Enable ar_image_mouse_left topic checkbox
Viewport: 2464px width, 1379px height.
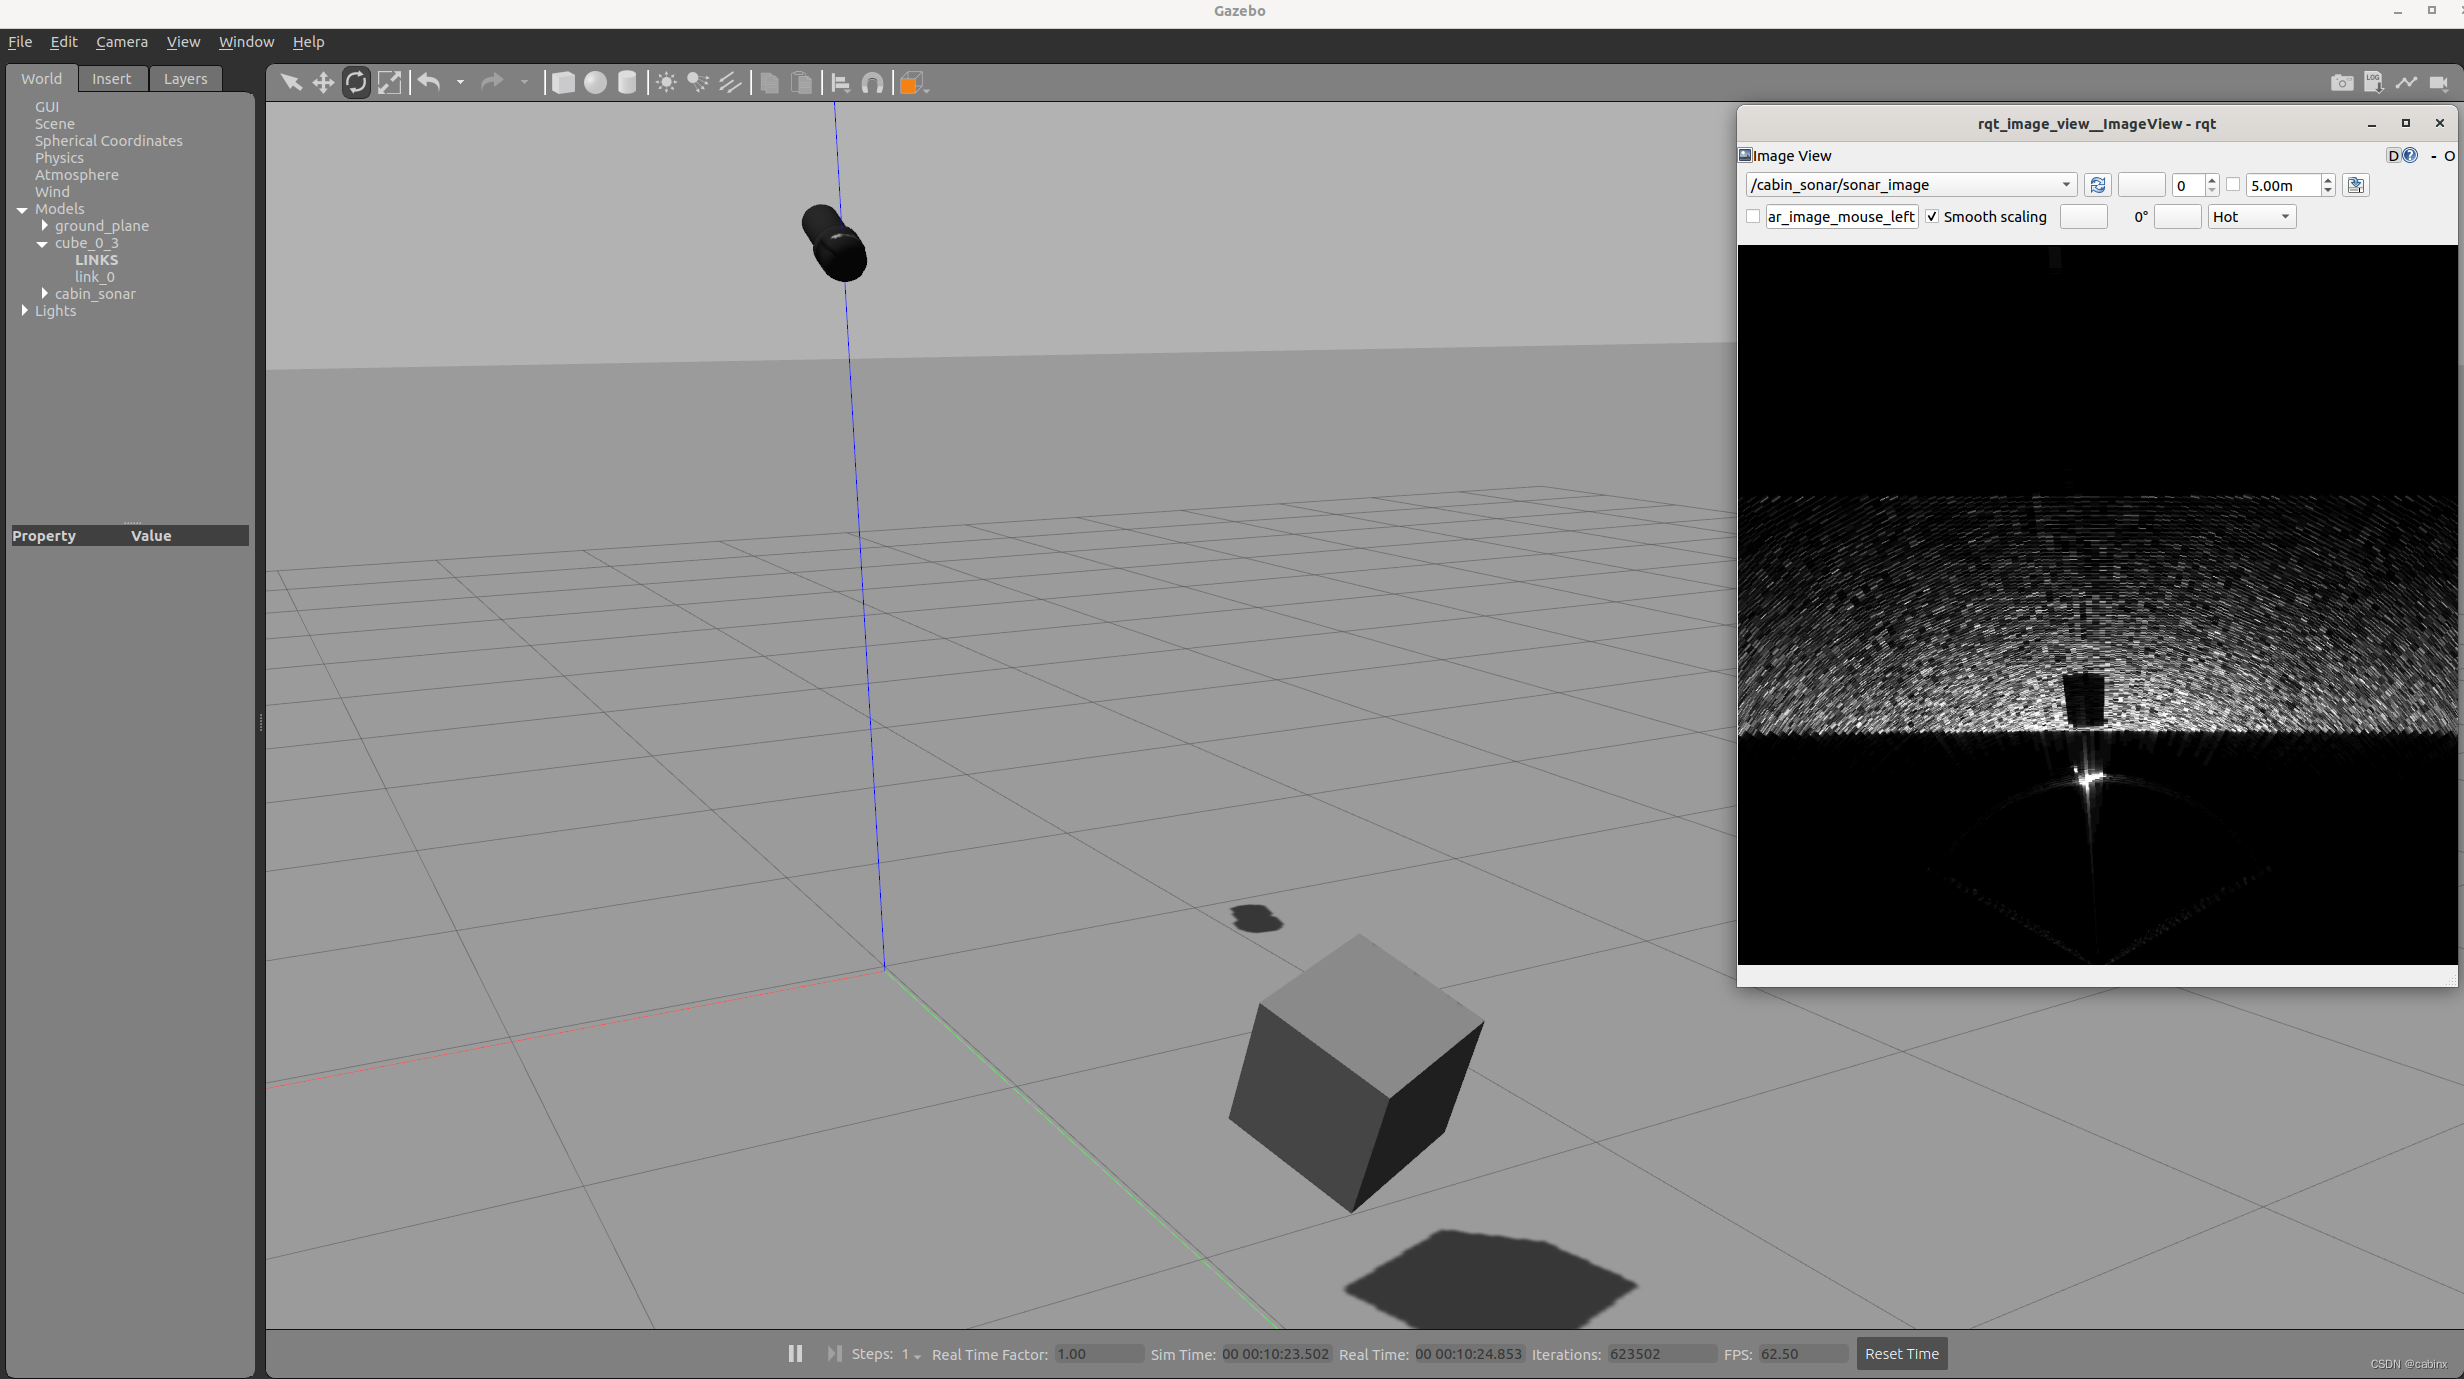(x=1753, y=217)
